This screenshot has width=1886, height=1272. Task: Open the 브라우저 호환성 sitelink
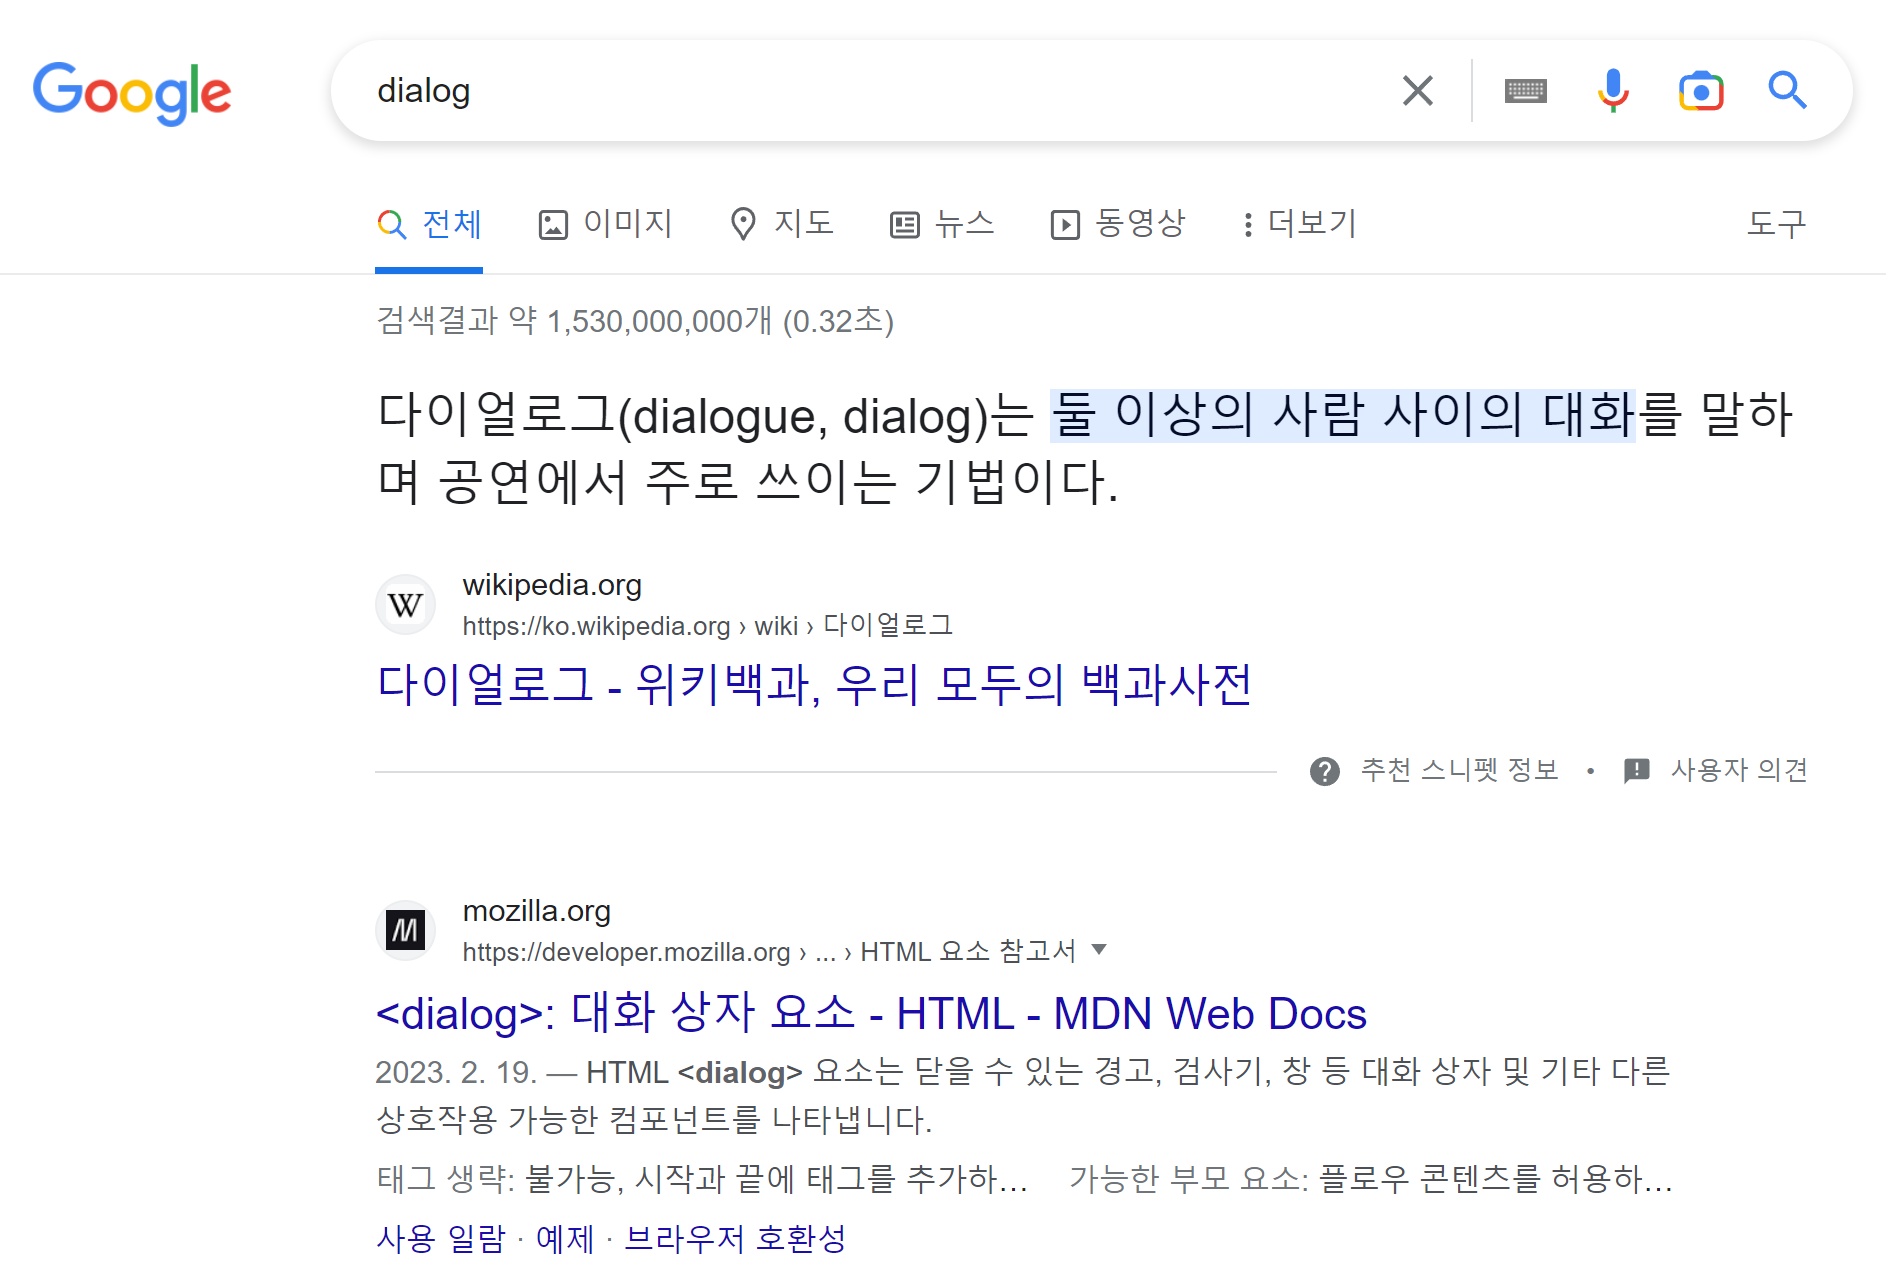point(735,1239)
